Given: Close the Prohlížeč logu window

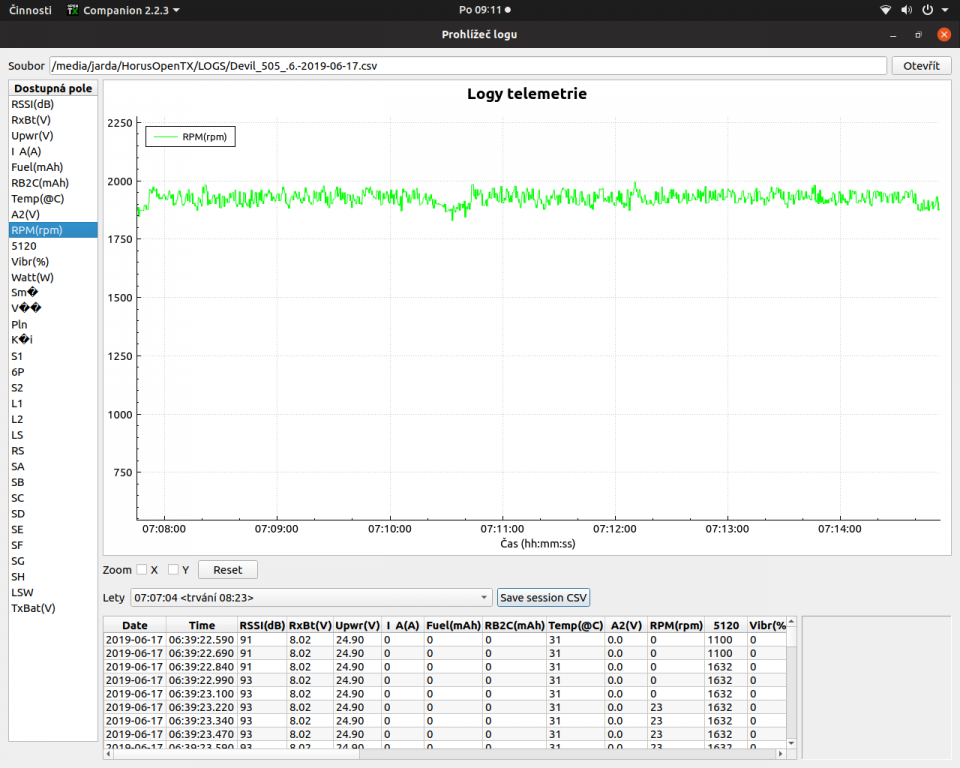Looking at the screenshot, I should [x=943, y=34].
